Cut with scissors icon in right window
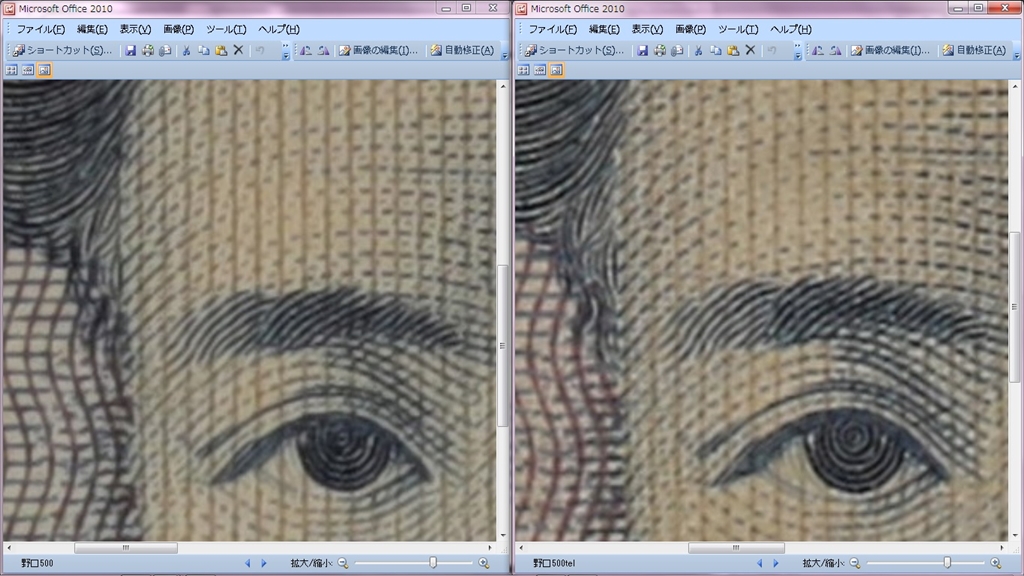 698,50
